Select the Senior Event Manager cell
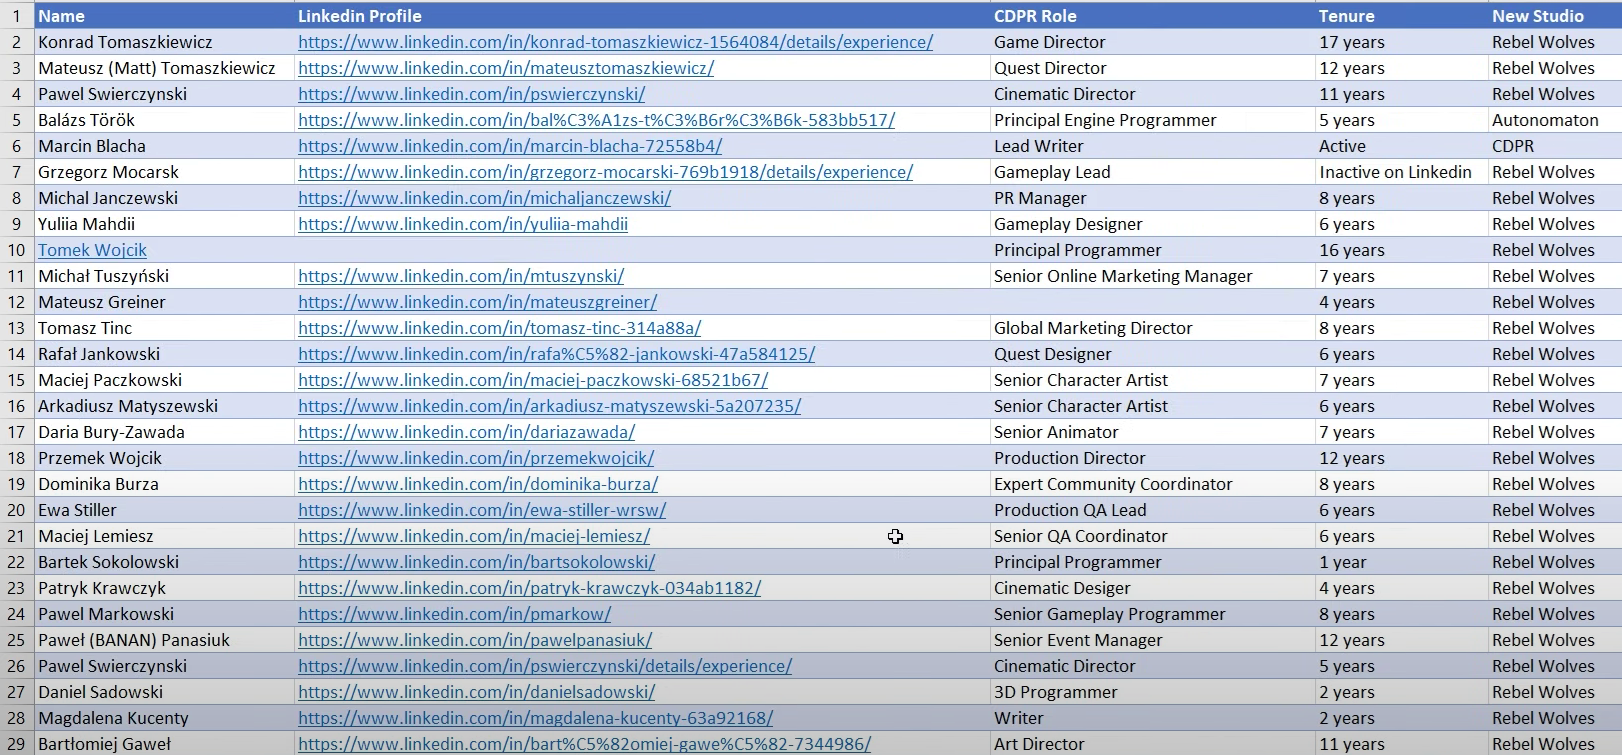The height and width of the screenshot is (755, 1622). point(1152,640)
